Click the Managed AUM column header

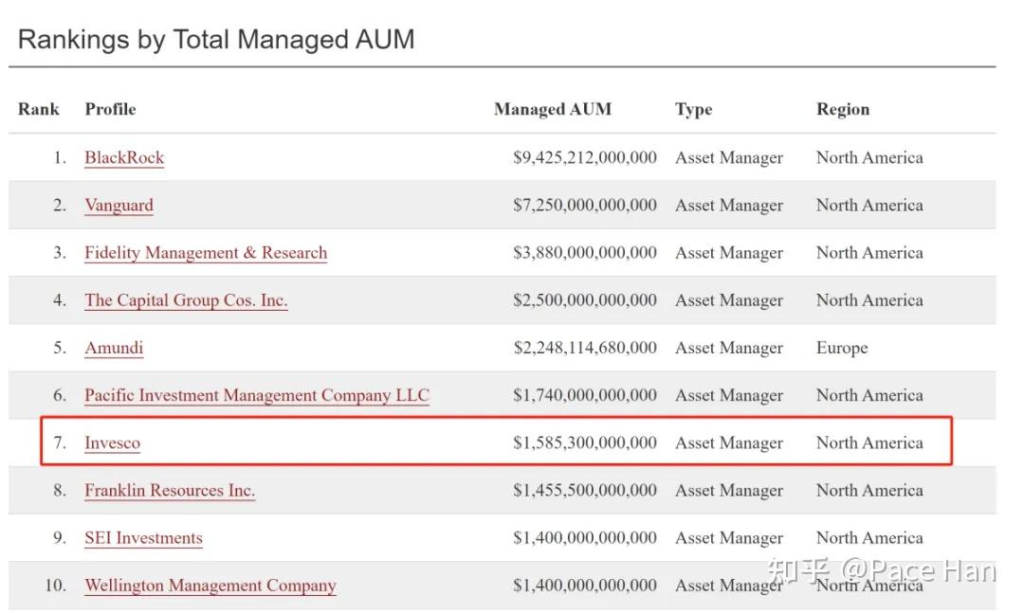pos(552,109)
